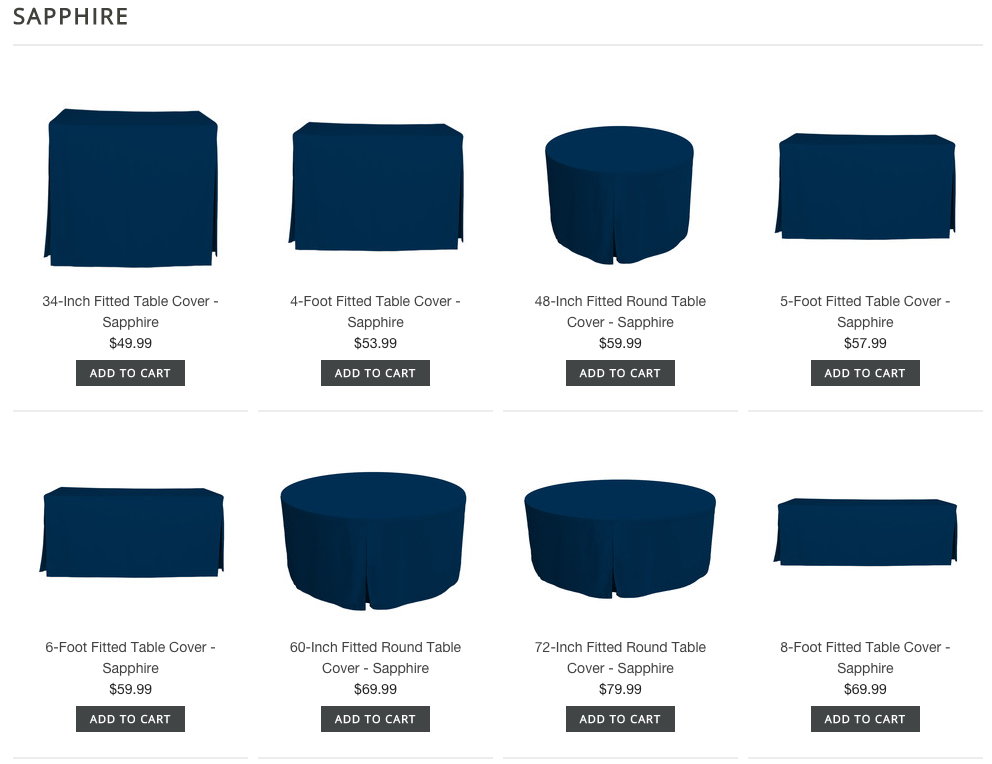This screenshot has height=764, width=992.
Task: Add the 5-Foot Fitted Table Cover to cart
Action: point(865,373)
